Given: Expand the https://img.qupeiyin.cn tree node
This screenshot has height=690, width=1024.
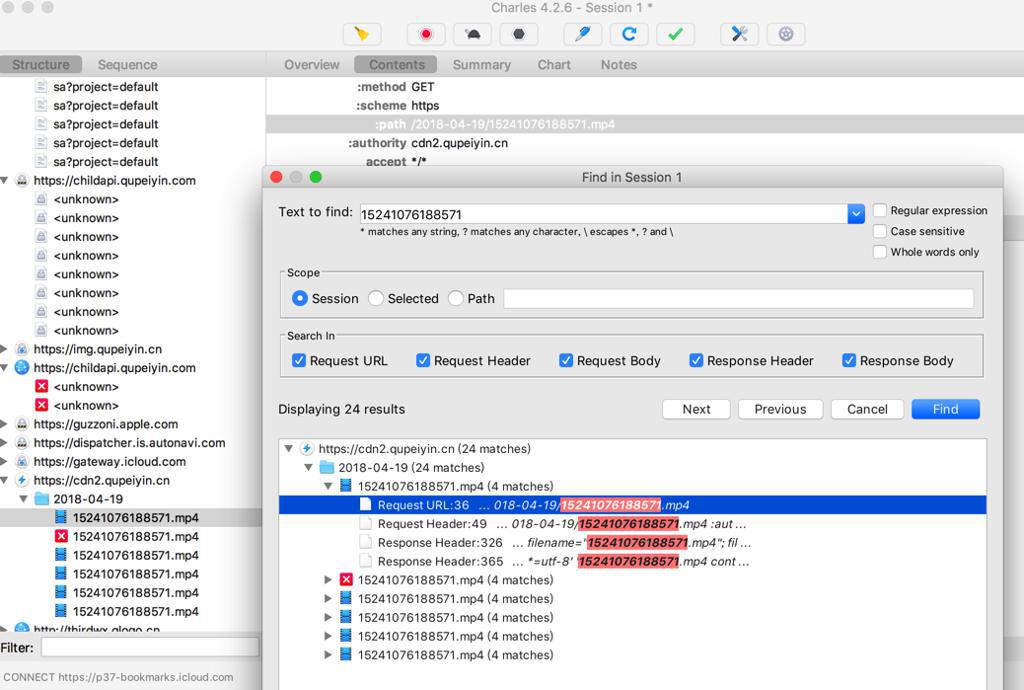Looking at the screenshot, I should click(4, 349).
